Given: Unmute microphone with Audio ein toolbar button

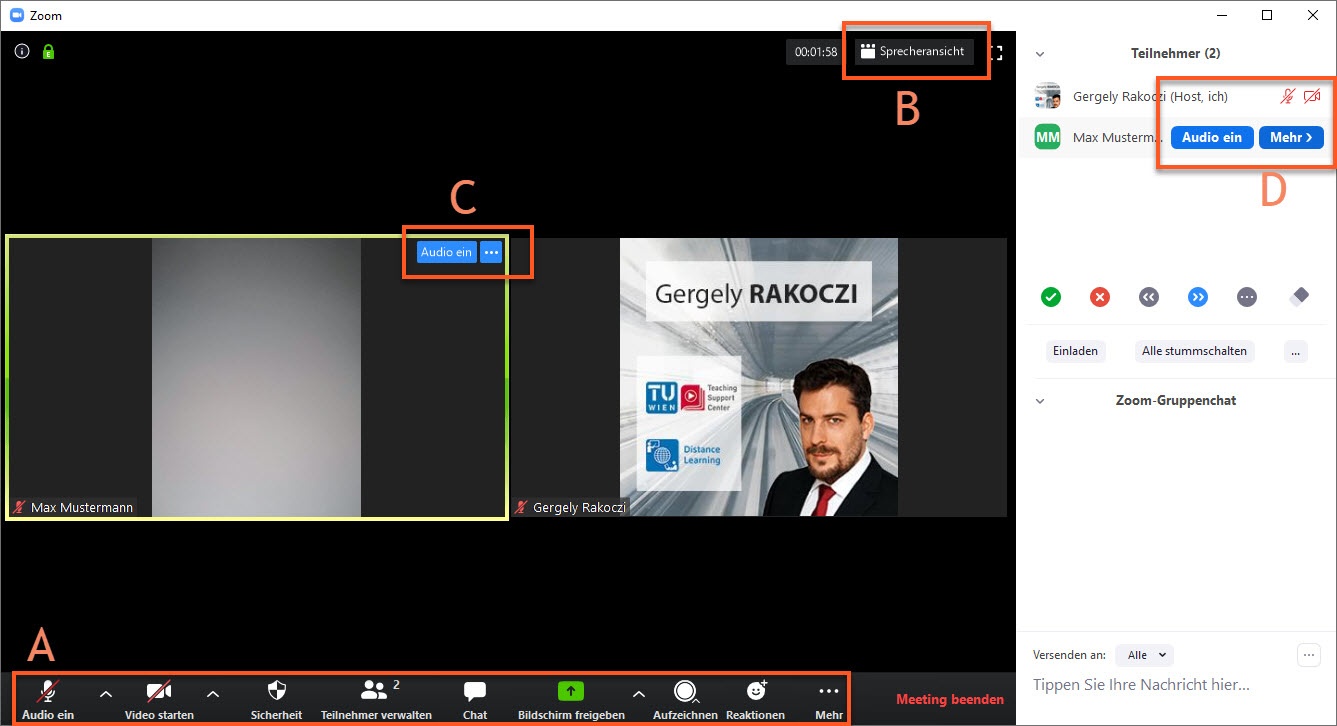Looking at the screenshot, I should tap(48, 700).
